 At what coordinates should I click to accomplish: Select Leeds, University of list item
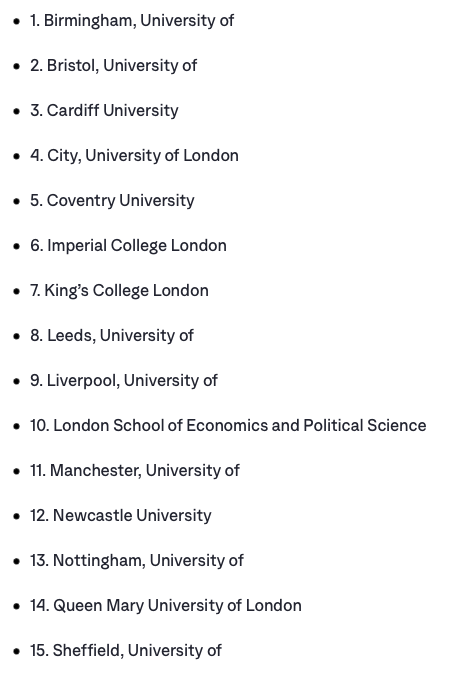point(112,336)
